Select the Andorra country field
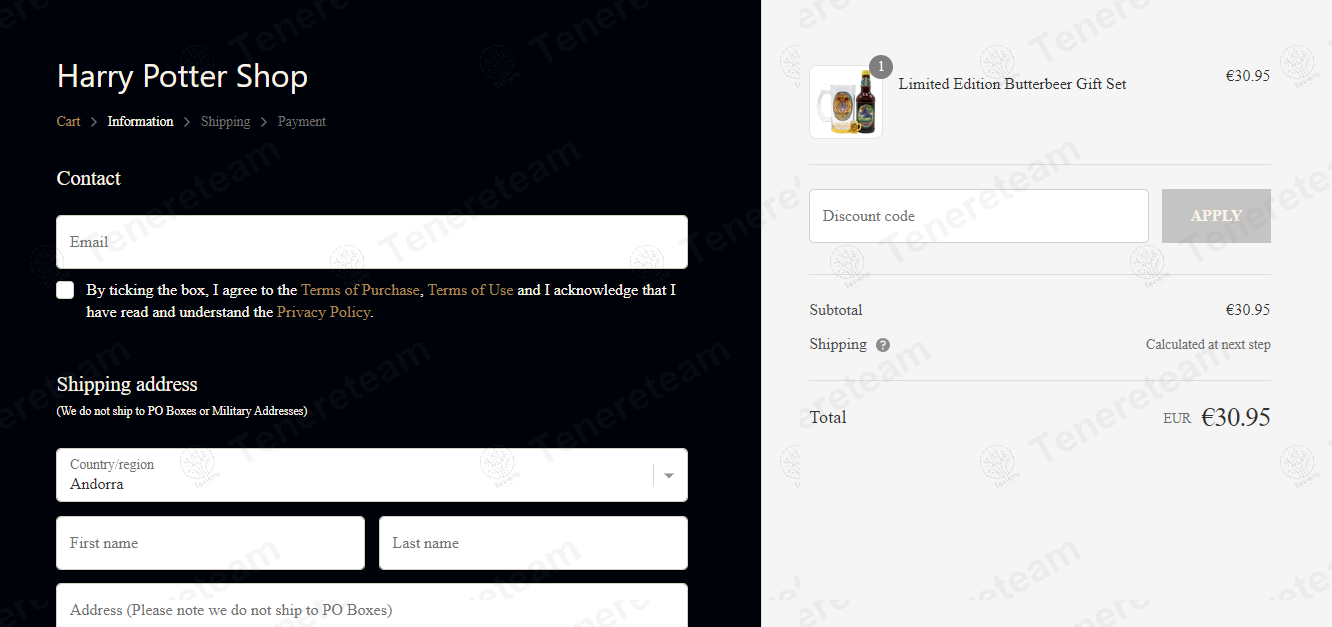1332x627 pixels. (x=372, y=475)
